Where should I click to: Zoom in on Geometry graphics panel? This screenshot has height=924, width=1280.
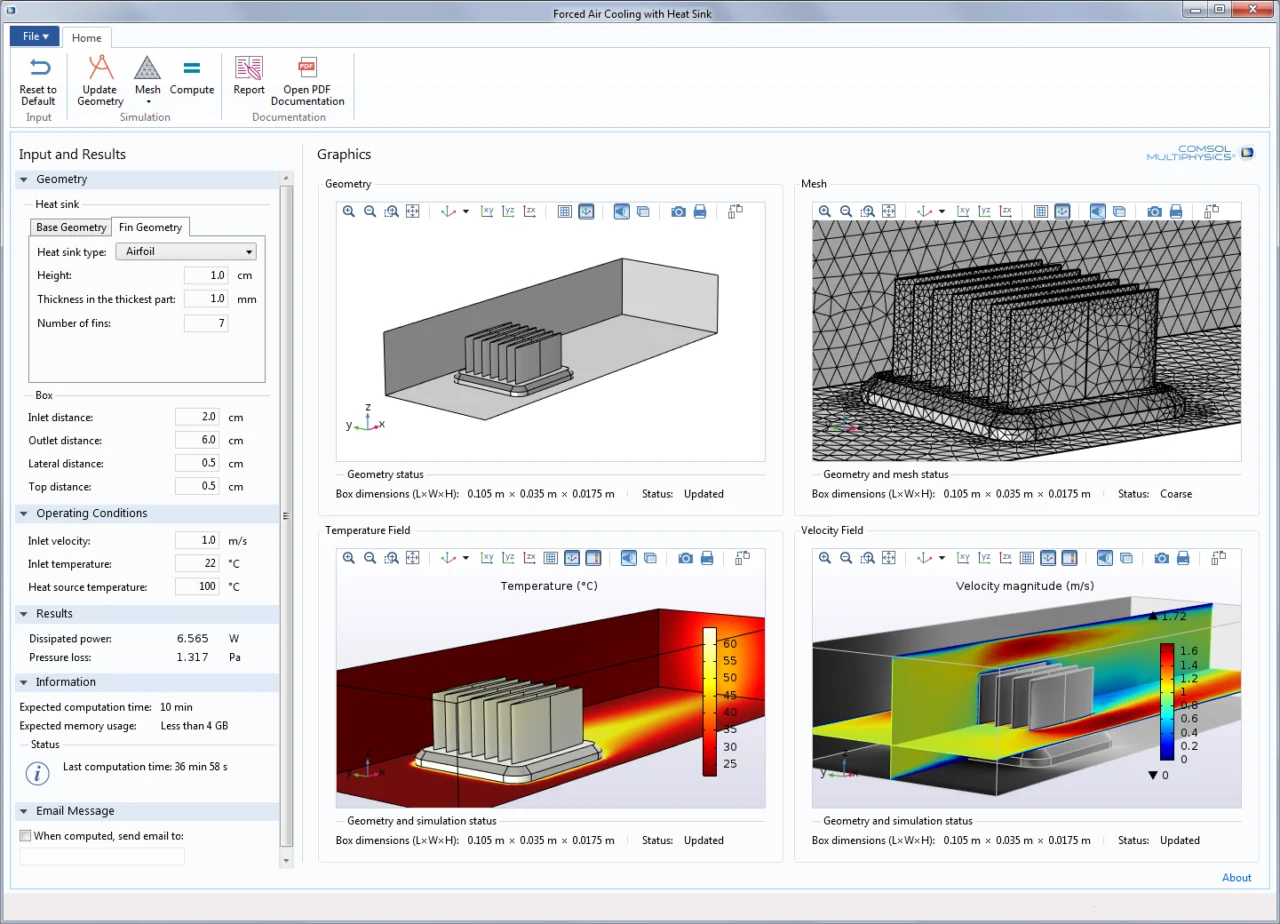point(349,212)
